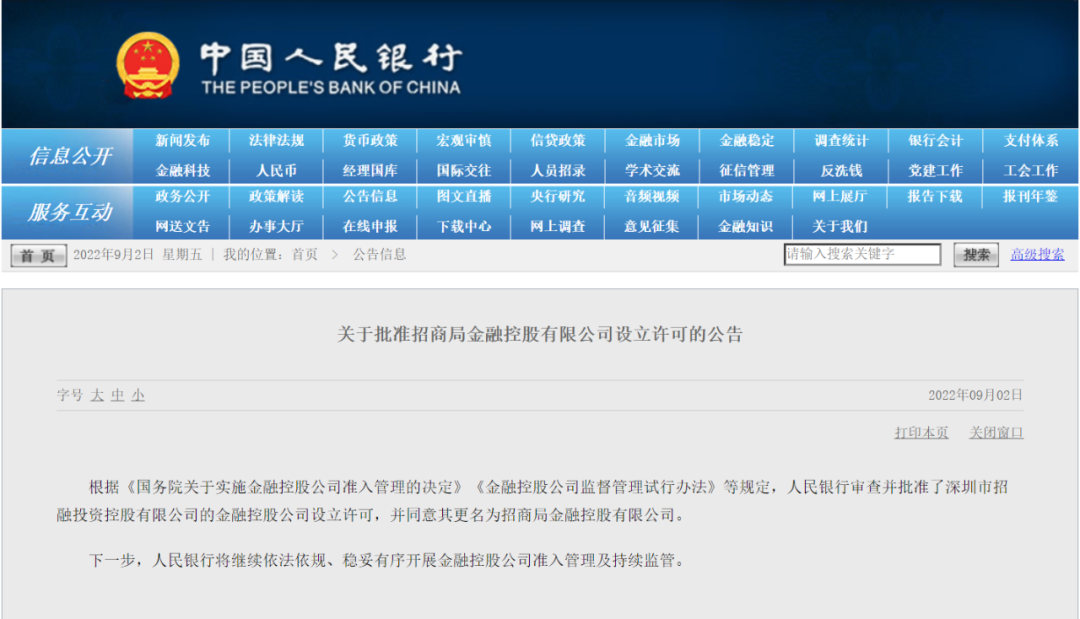Open 国际交往 section
Viewport: 1080px width, 619px height.
pyautogui.click(x=464, y=170)
